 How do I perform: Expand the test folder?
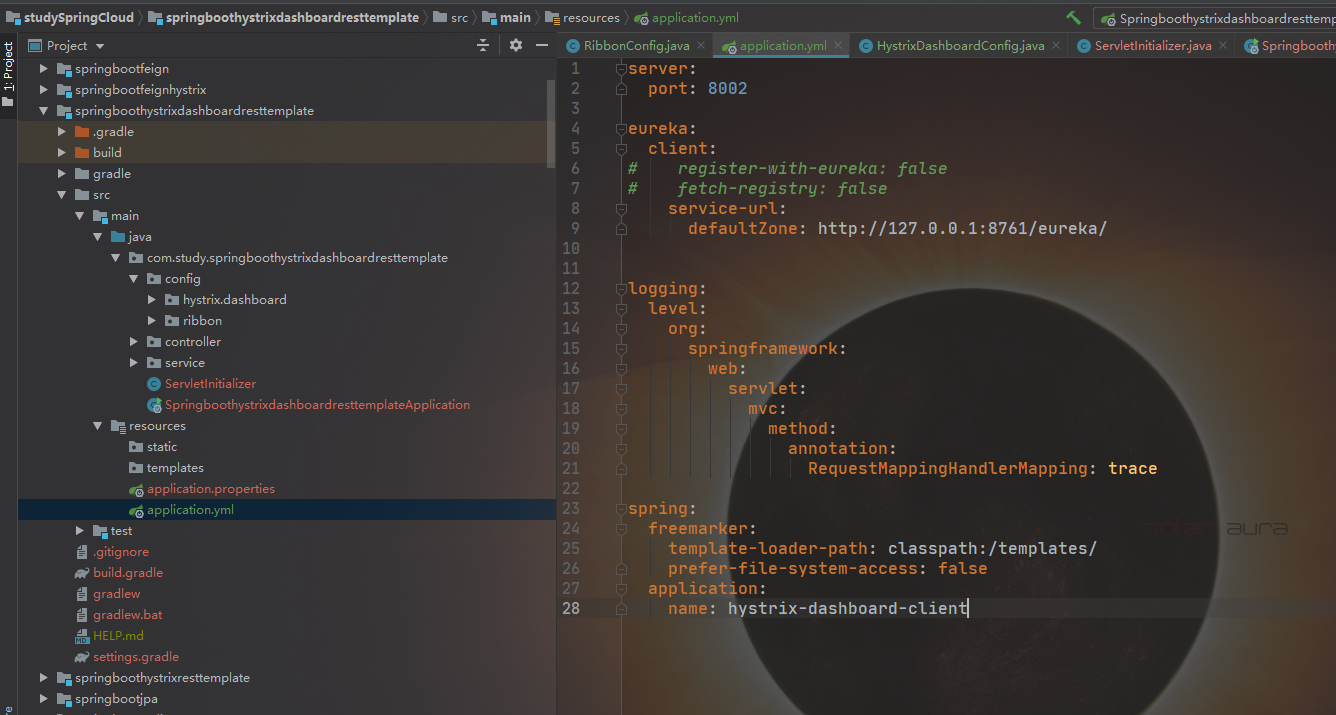(x=80, y=531)
